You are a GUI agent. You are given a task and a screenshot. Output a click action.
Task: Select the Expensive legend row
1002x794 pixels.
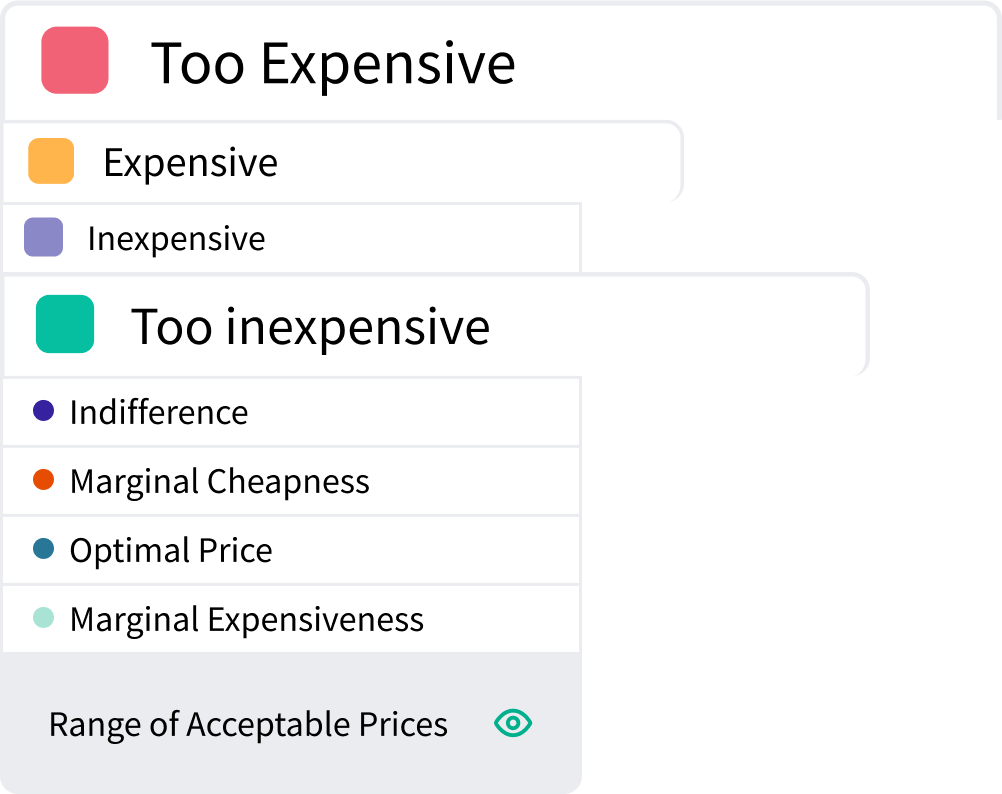(x=343, y=162)
